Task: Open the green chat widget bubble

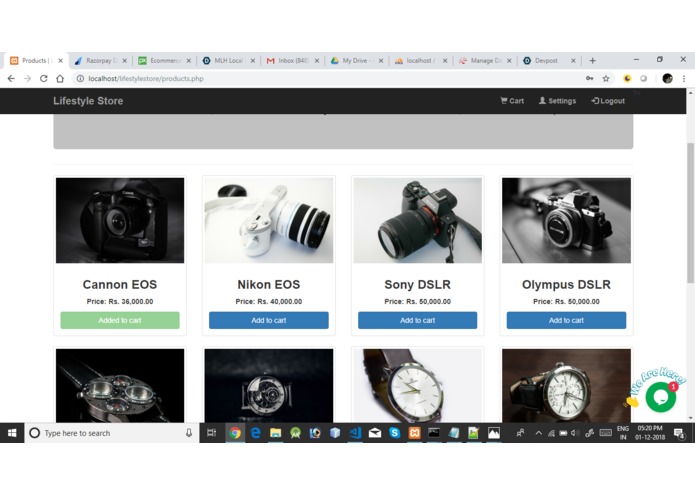Action: point(660,397)
